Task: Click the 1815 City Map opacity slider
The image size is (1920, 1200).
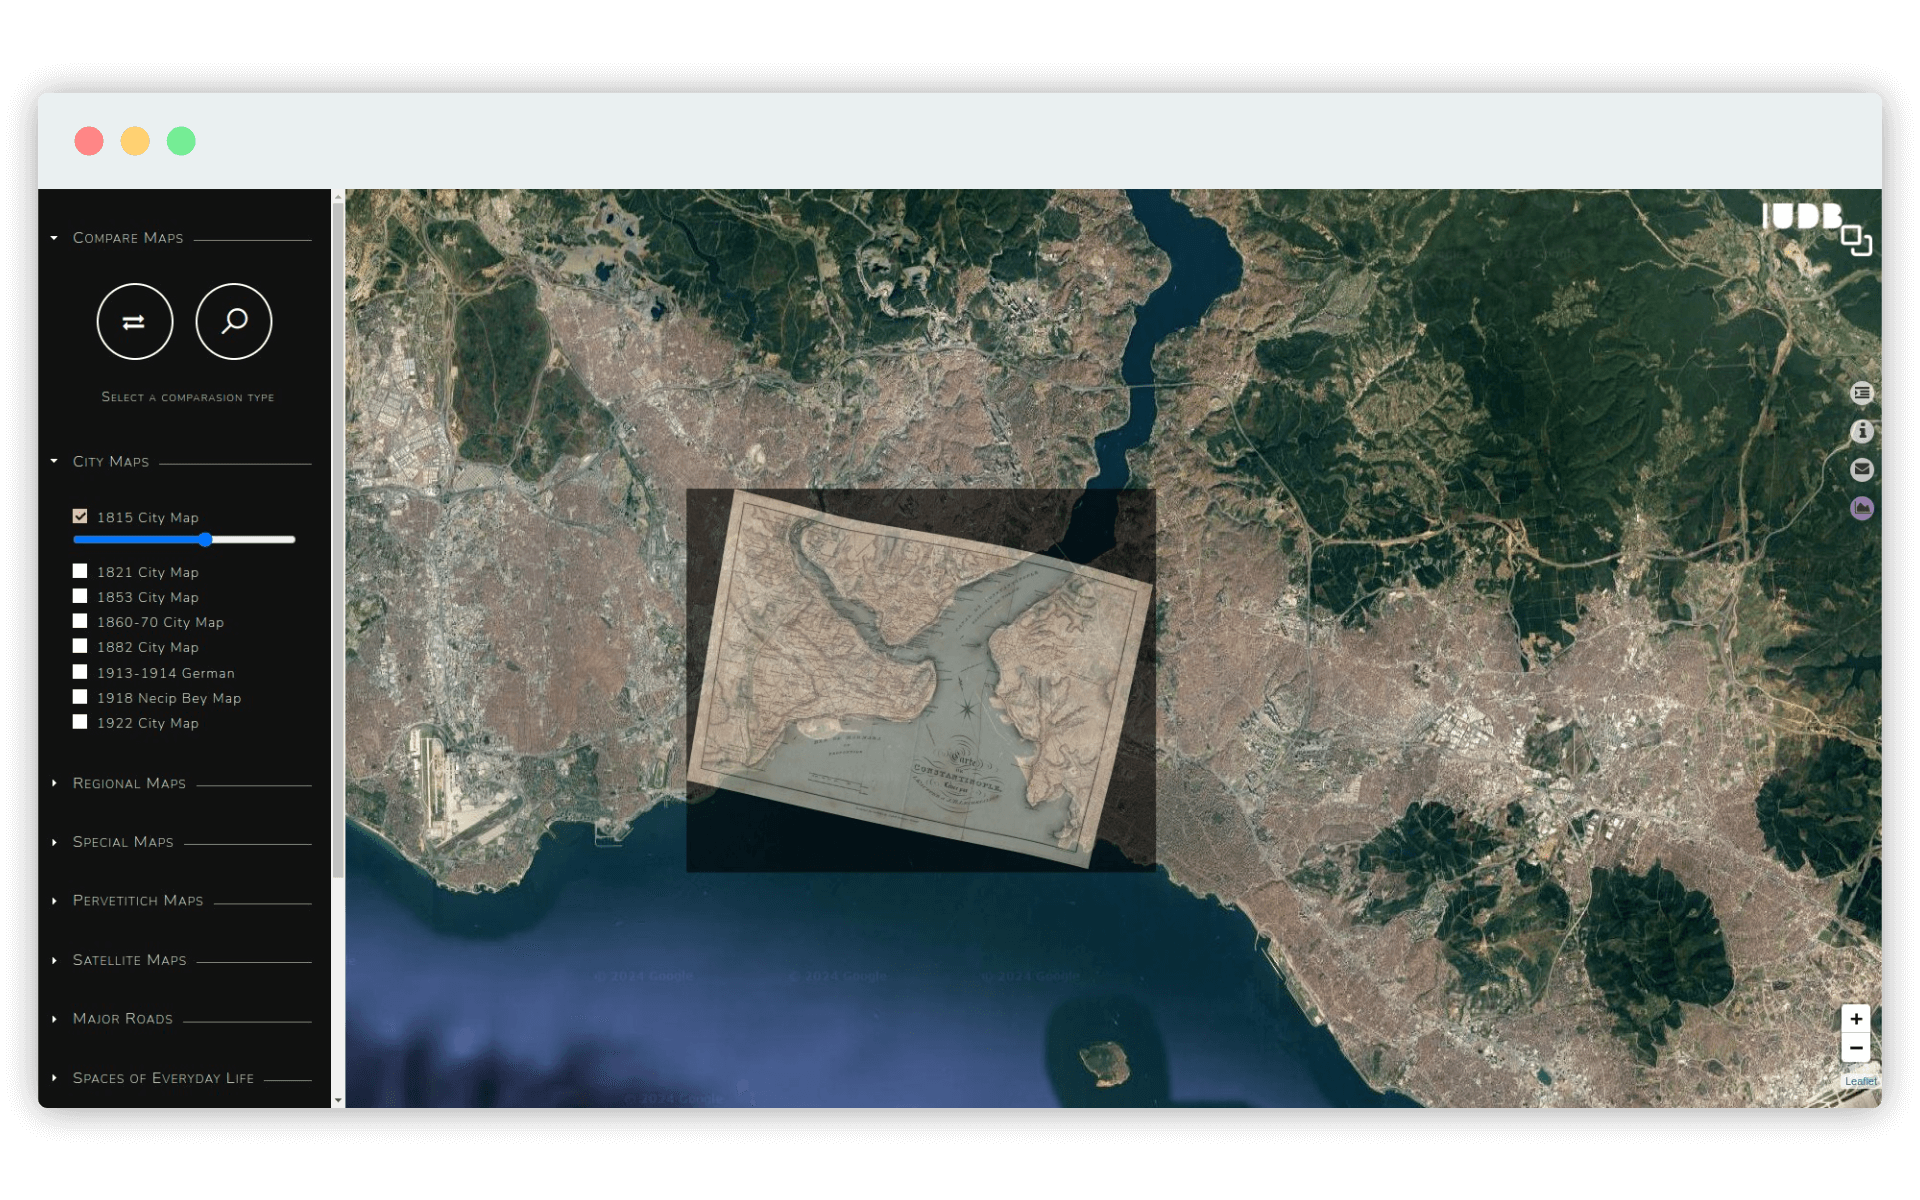Action: (x=184, y=540)
